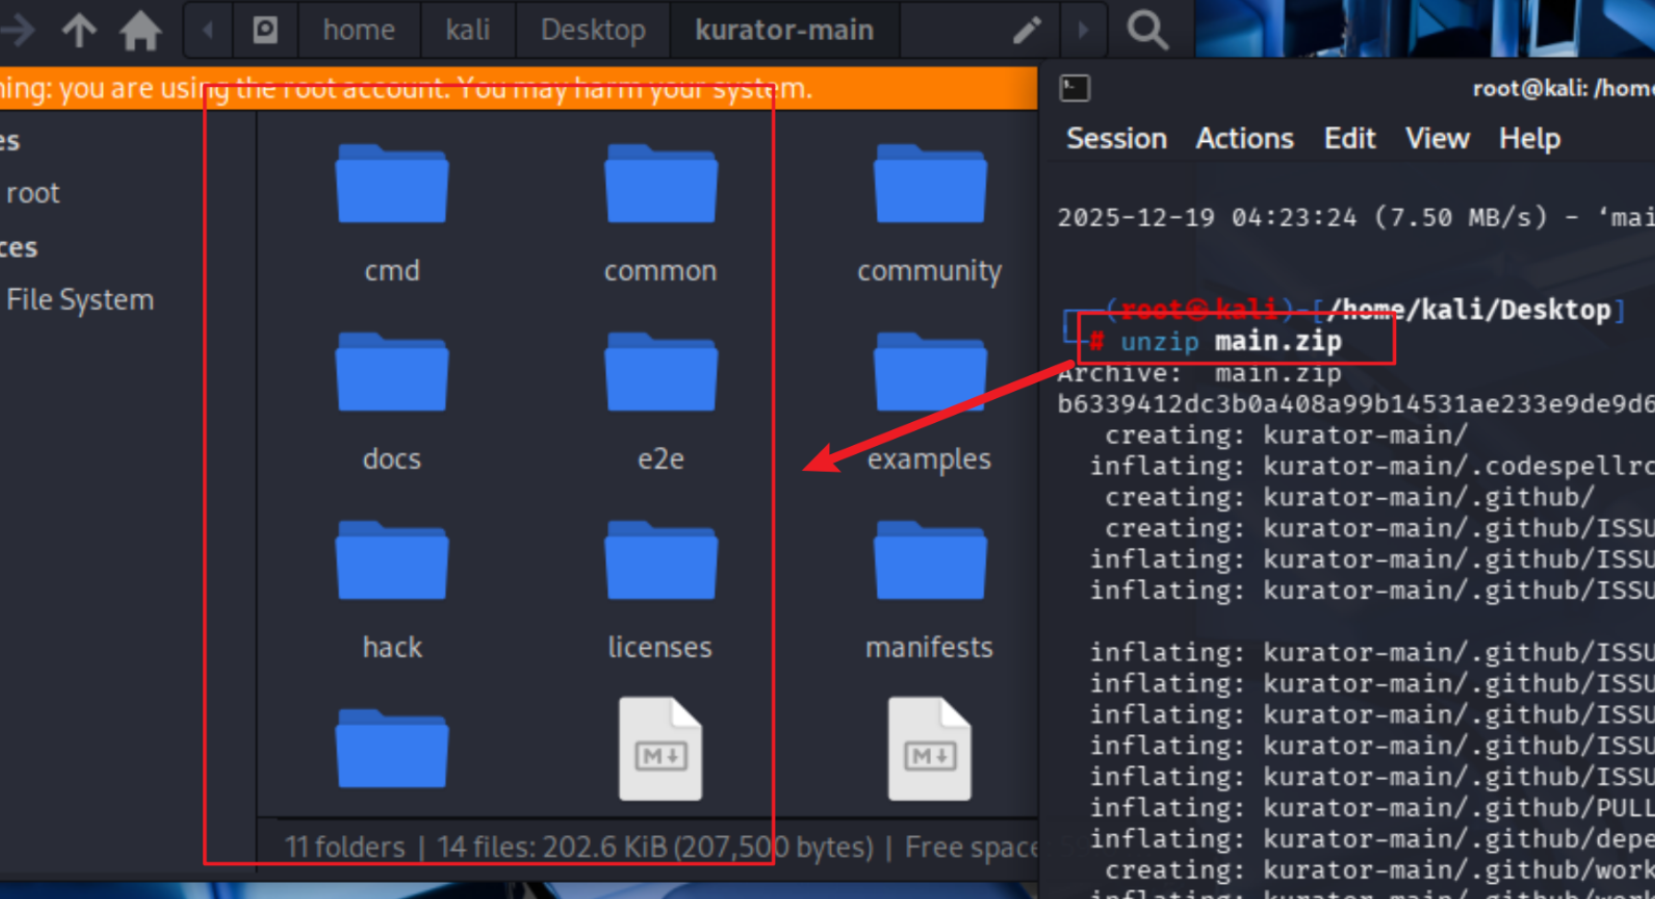The height and width of the screenshot is (899, 1655).
Task: Click the b6339412dc3b0a408 hash line
Action: pyautogui.click(x=1355, y=404)
